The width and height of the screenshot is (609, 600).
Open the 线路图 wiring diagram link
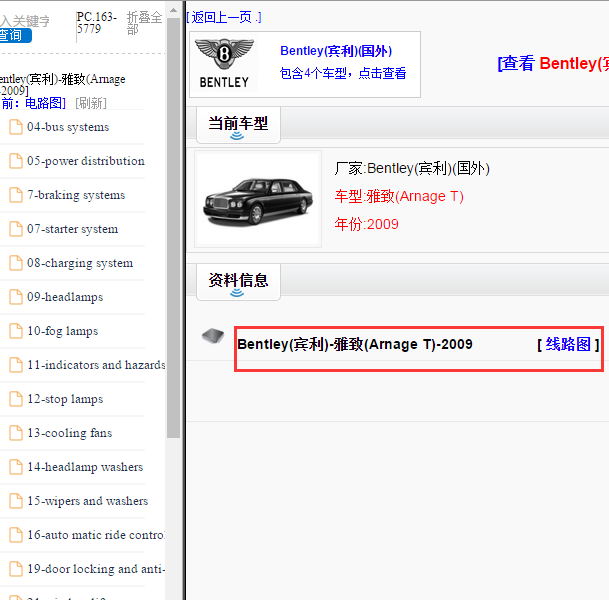pyautogui.click(x=568, y=344)
